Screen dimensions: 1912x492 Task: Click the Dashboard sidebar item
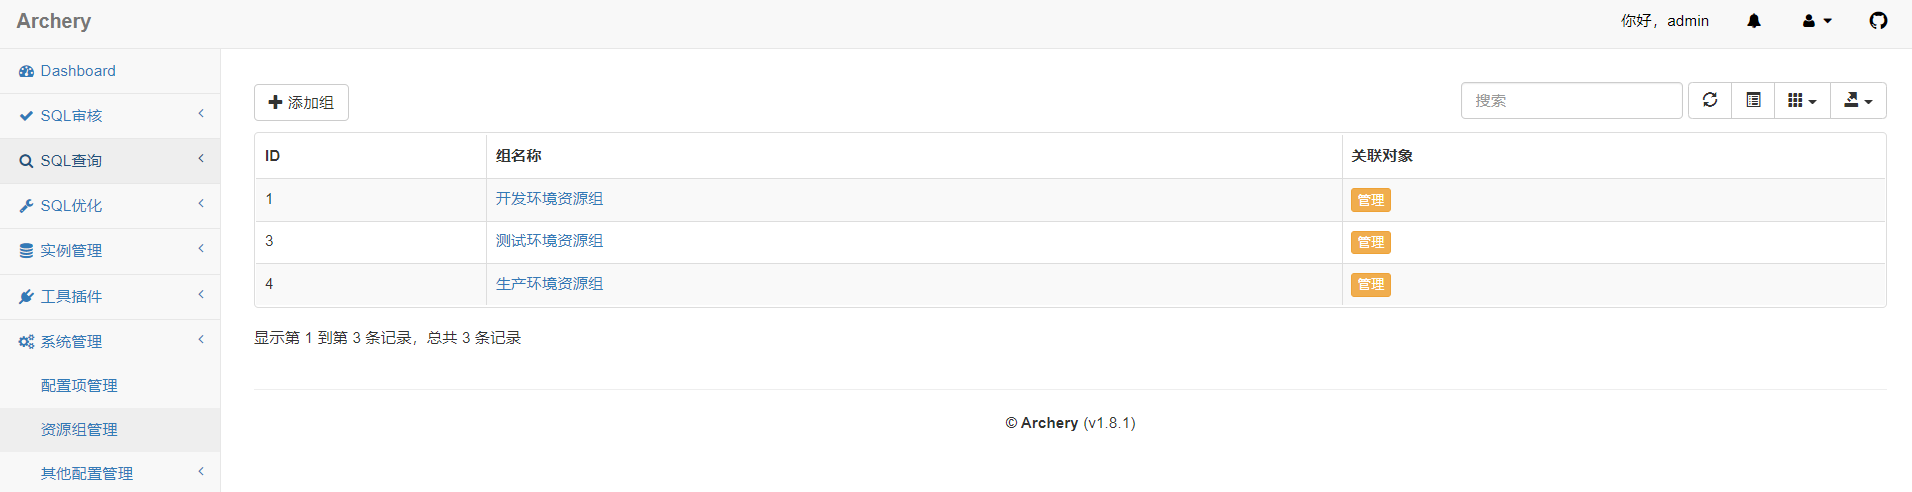(x=78, y=71)
